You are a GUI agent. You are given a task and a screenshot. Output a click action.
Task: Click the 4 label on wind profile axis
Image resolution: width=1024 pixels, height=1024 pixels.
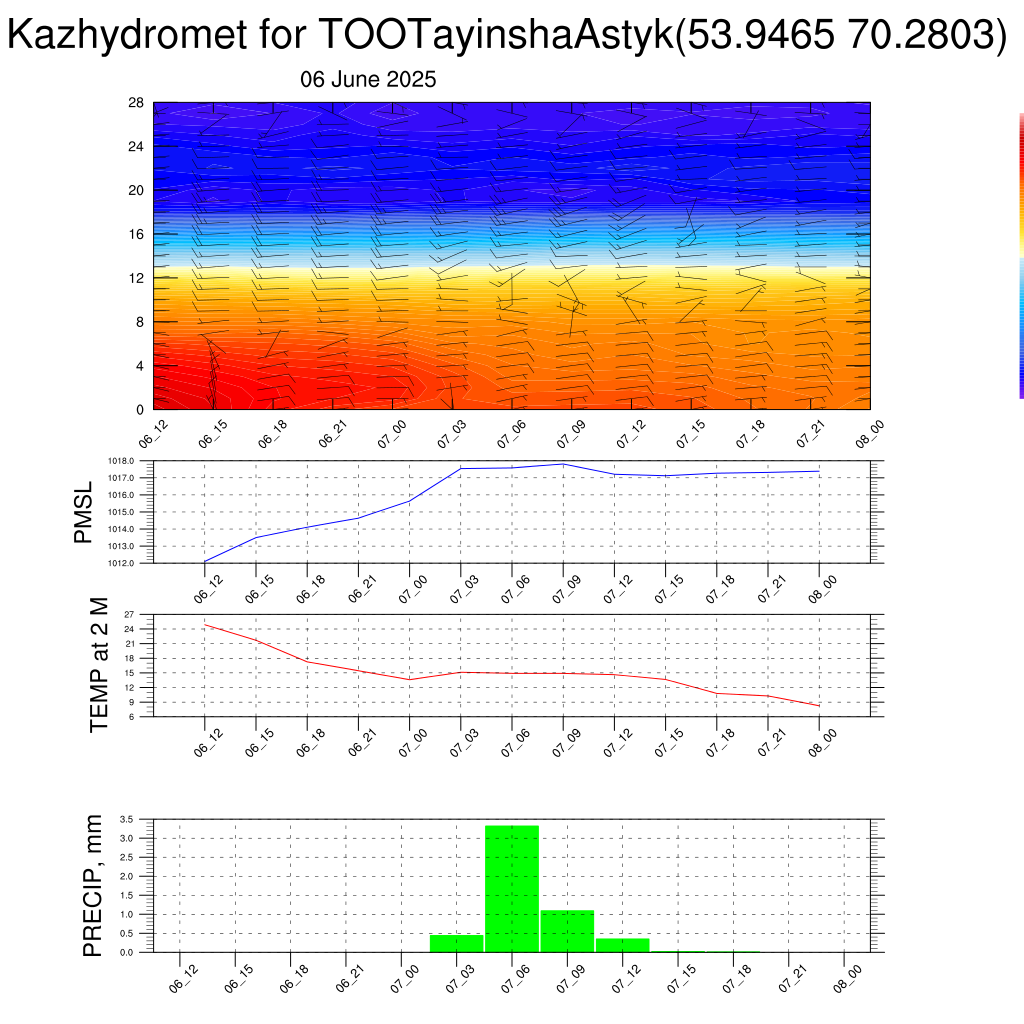click(140, 366)
